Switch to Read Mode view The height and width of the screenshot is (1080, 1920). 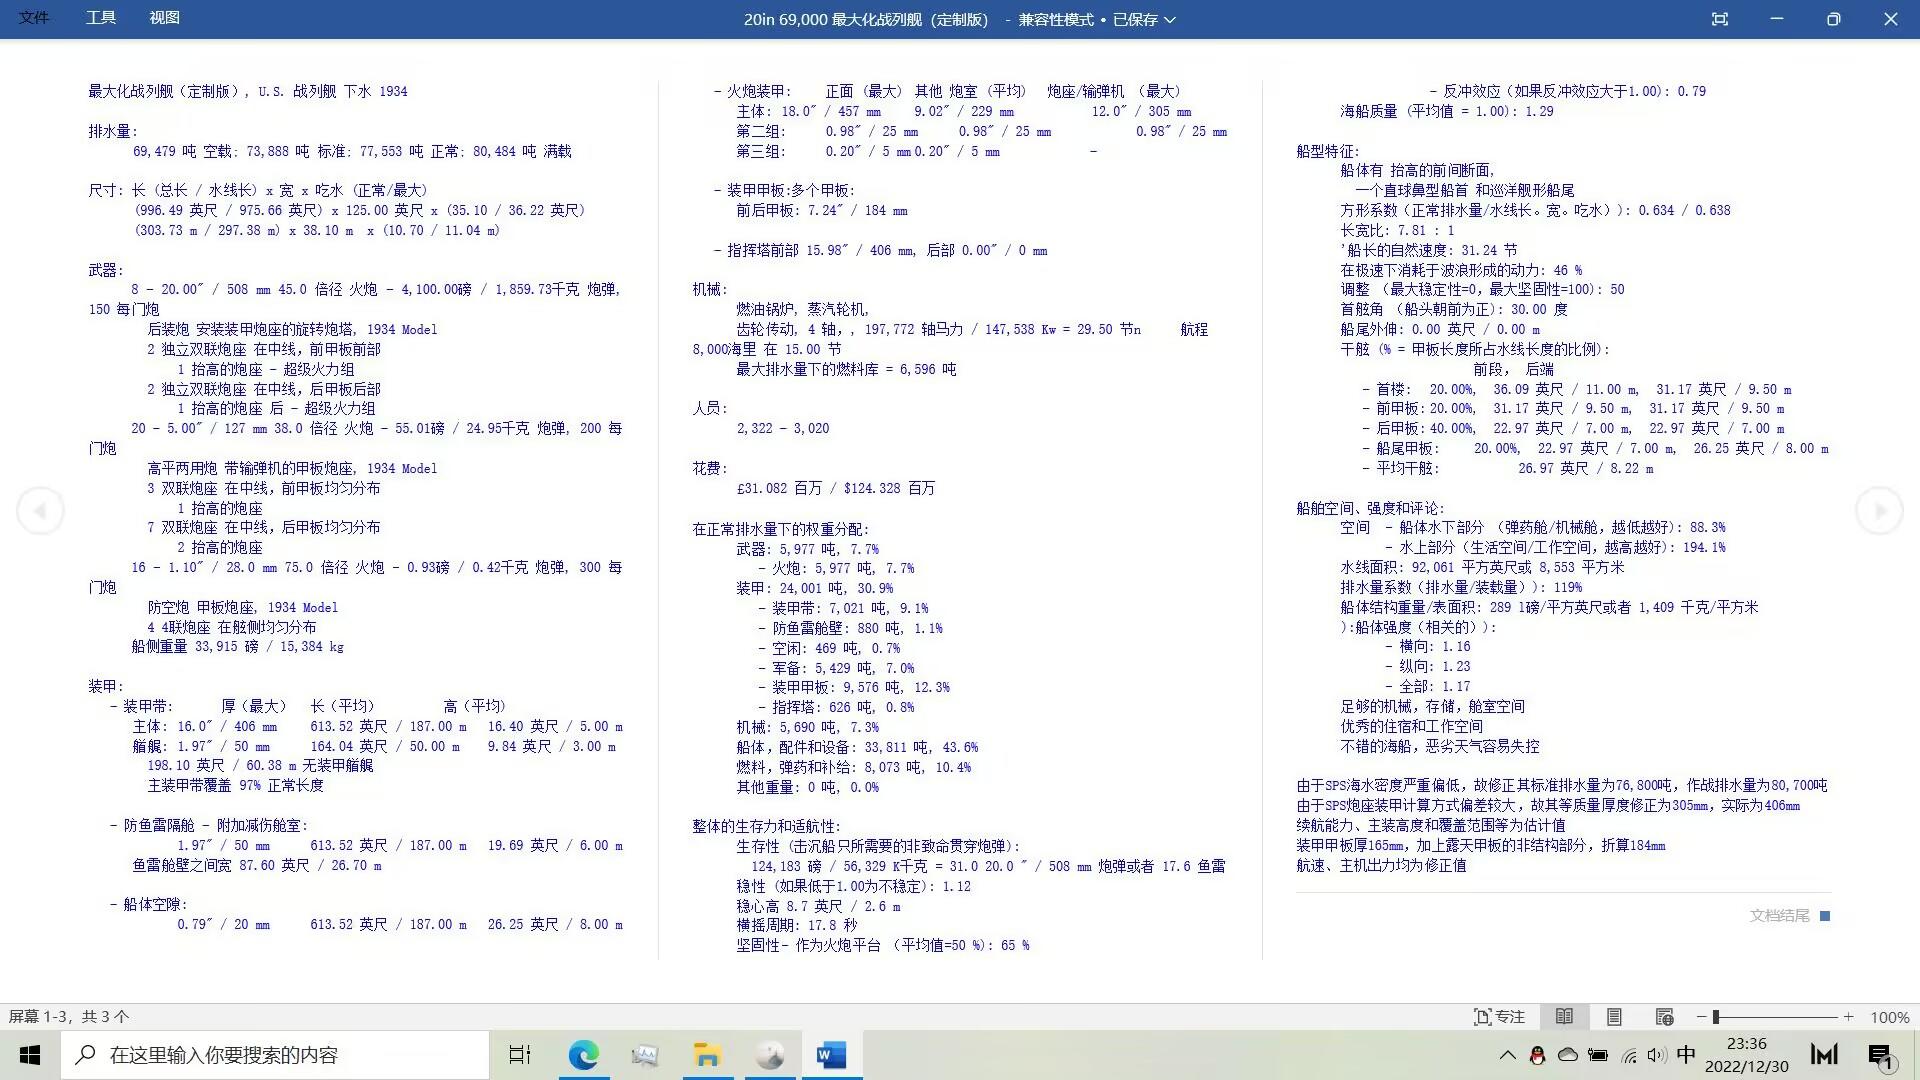coord(1564,1017)
